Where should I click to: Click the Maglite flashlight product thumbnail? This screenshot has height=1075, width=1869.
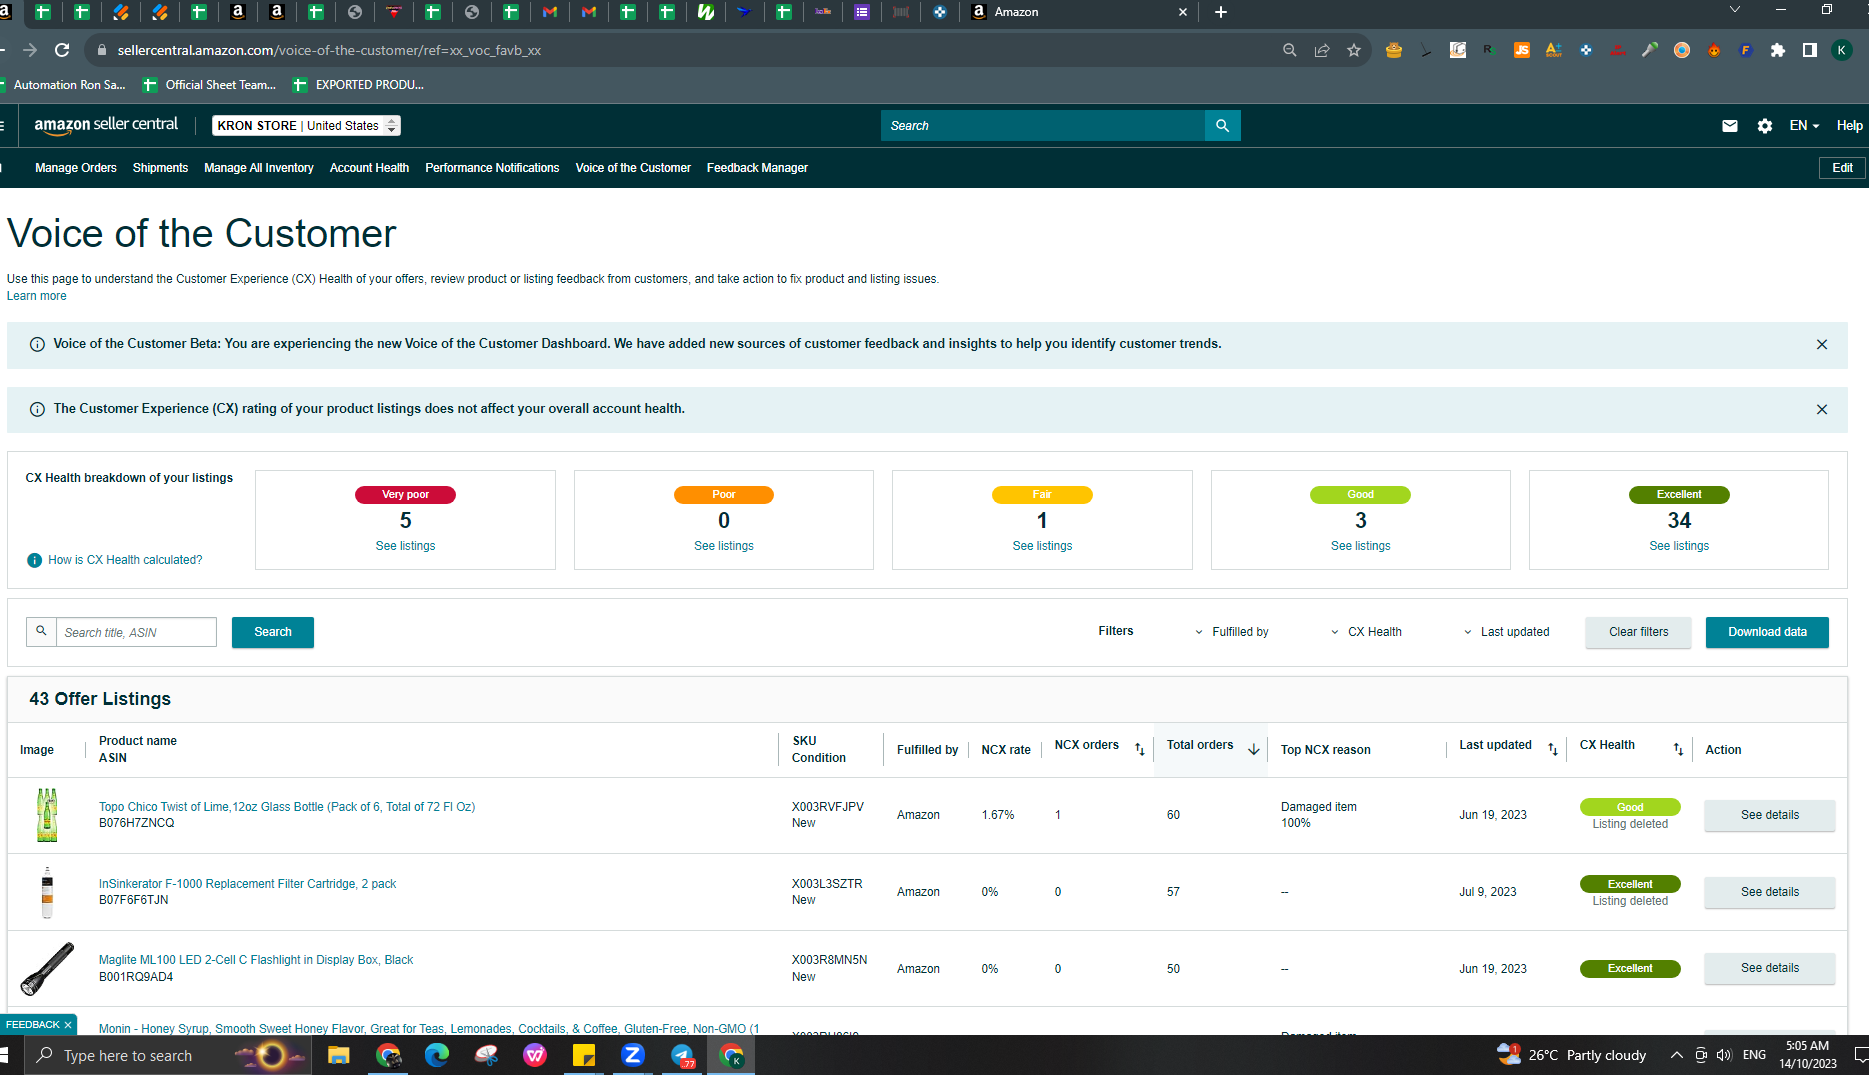(47, 968)
